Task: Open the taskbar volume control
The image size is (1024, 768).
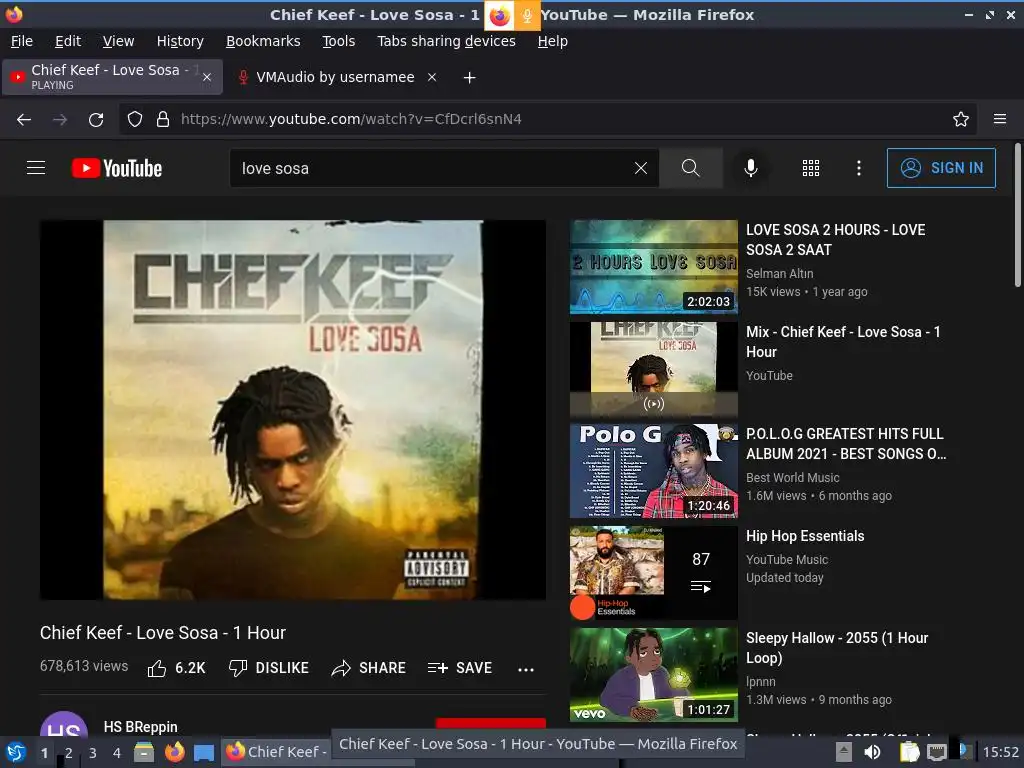Action: coord(872,752)
